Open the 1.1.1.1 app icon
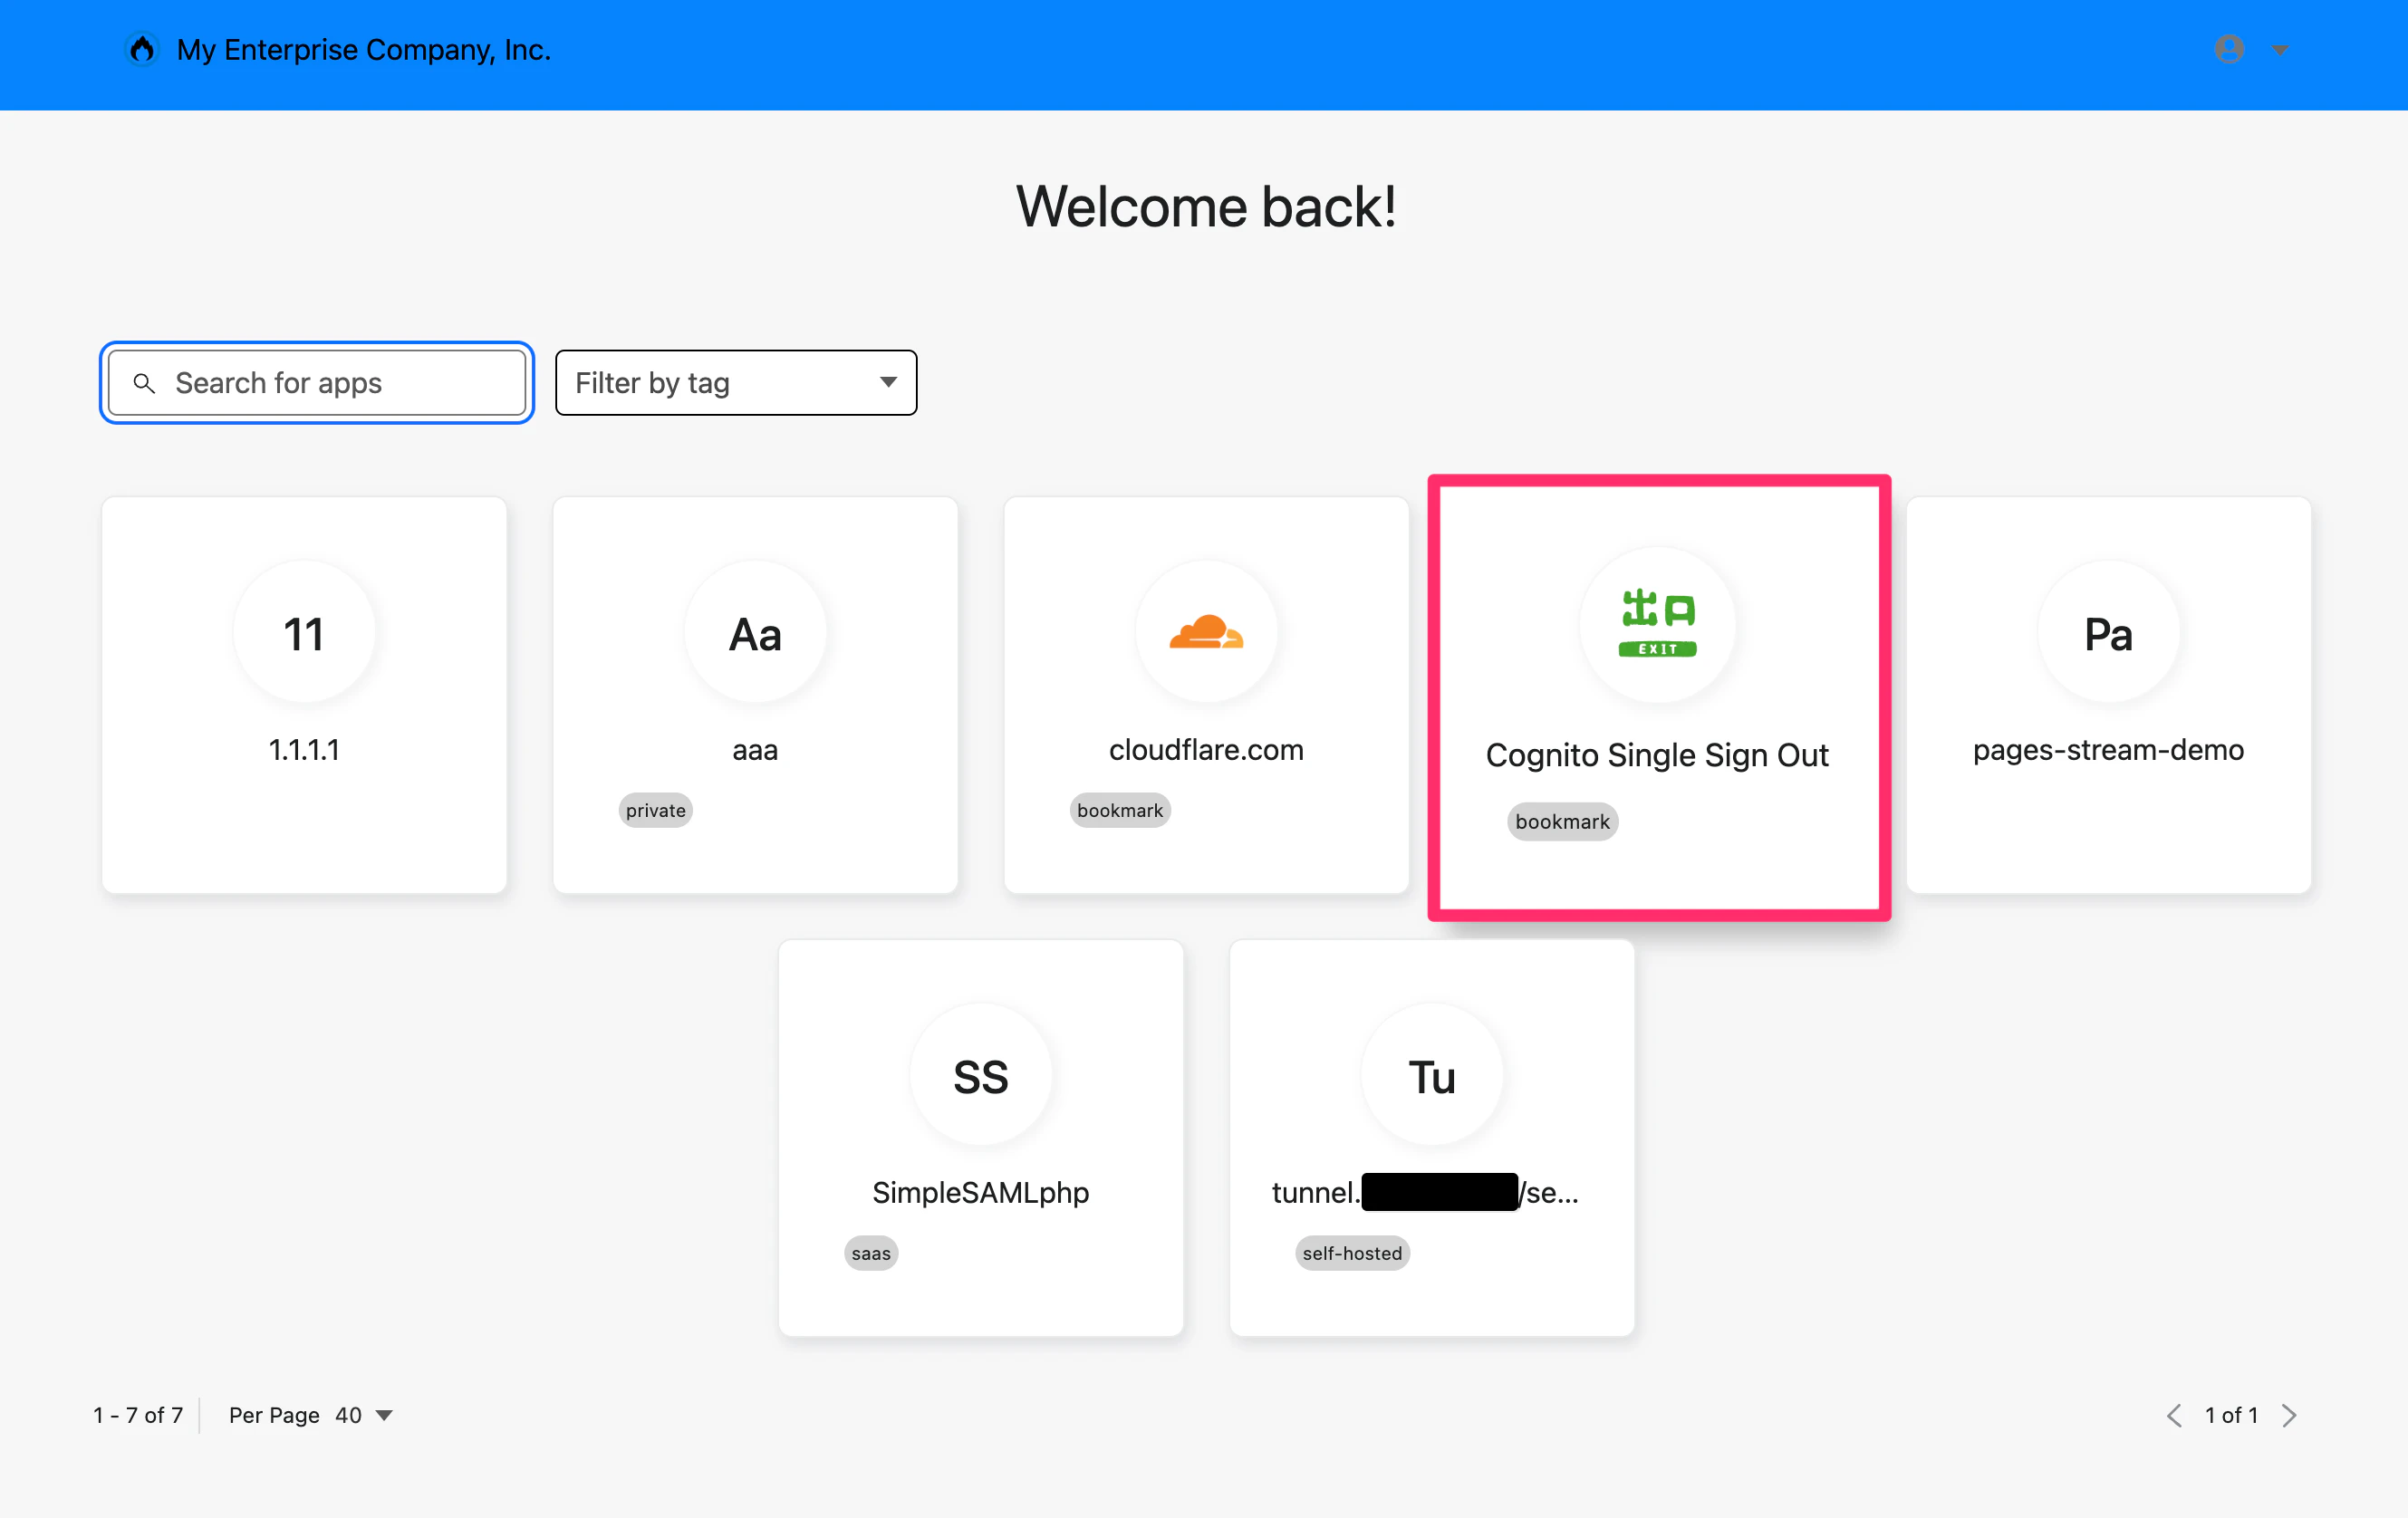This screenshot has width=2408, height=1518. 304,633
